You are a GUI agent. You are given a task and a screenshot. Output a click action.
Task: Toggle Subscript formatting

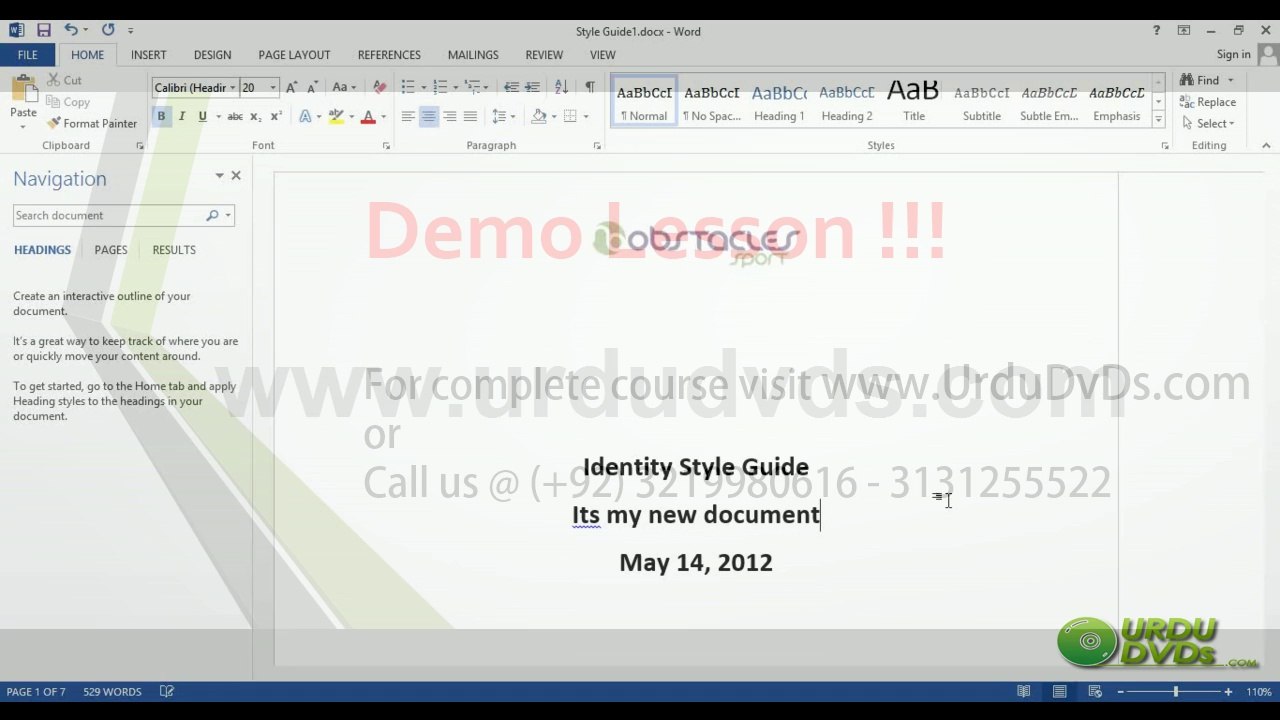click(255, 117)
